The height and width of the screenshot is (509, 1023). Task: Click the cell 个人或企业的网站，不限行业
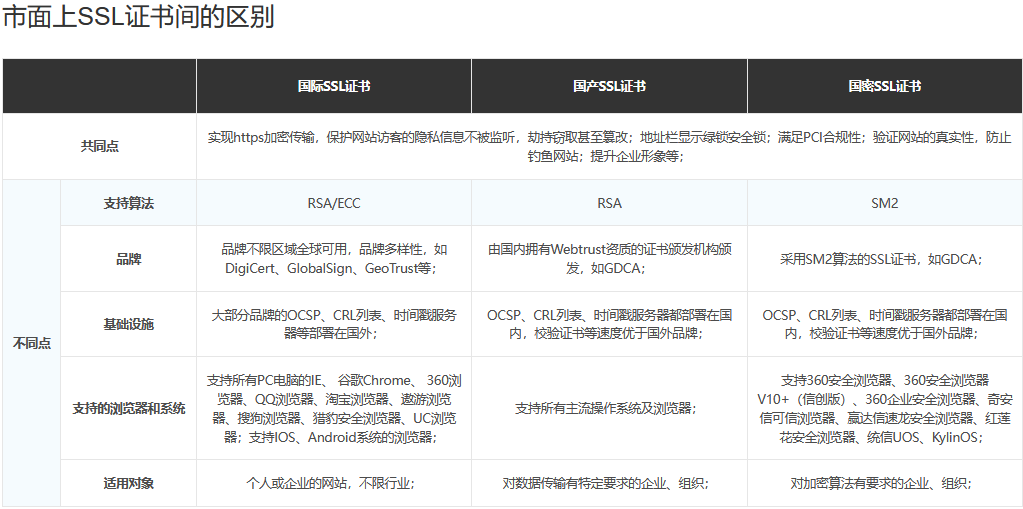tap(334, 484)
